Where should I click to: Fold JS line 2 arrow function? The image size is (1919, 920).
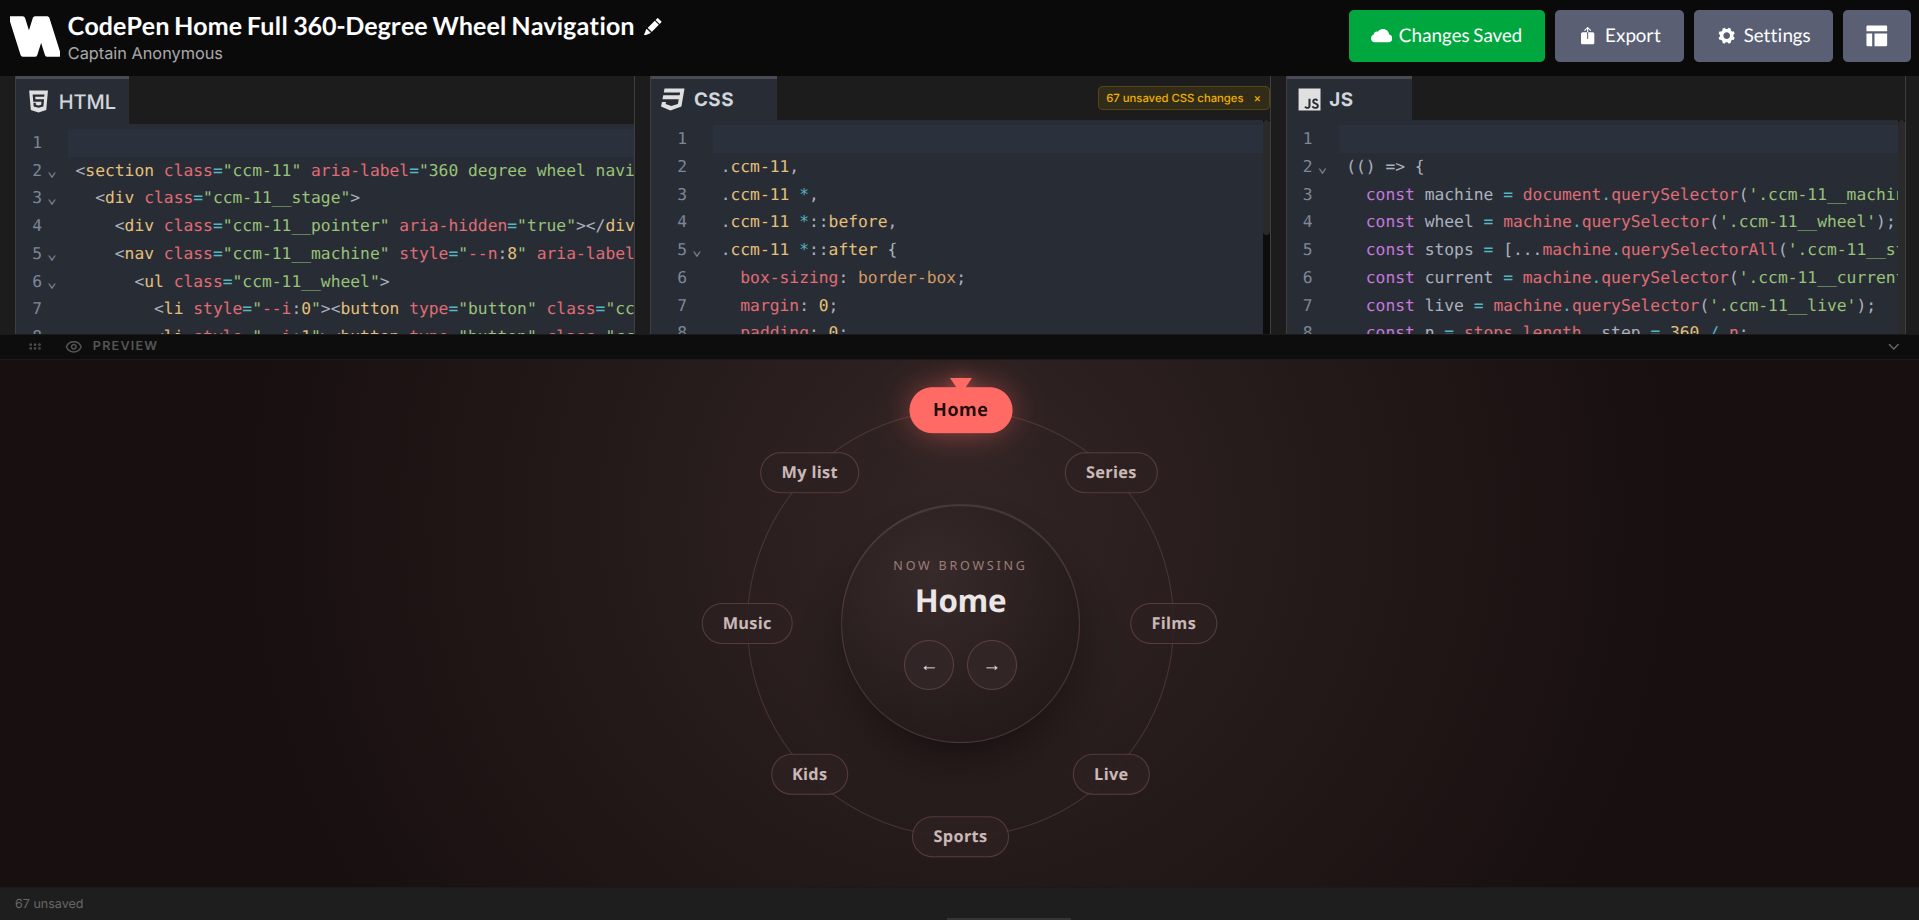point(1322,169)
